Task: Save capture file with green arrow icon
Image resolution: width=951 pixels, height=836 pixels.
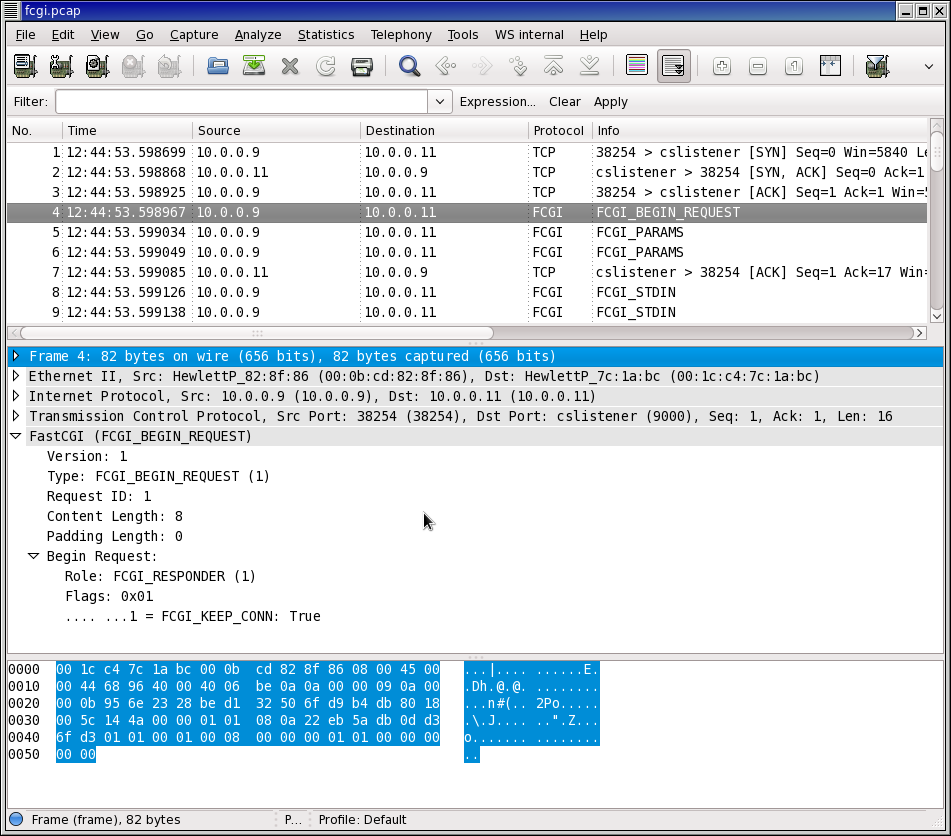Action: pos(254,66)
